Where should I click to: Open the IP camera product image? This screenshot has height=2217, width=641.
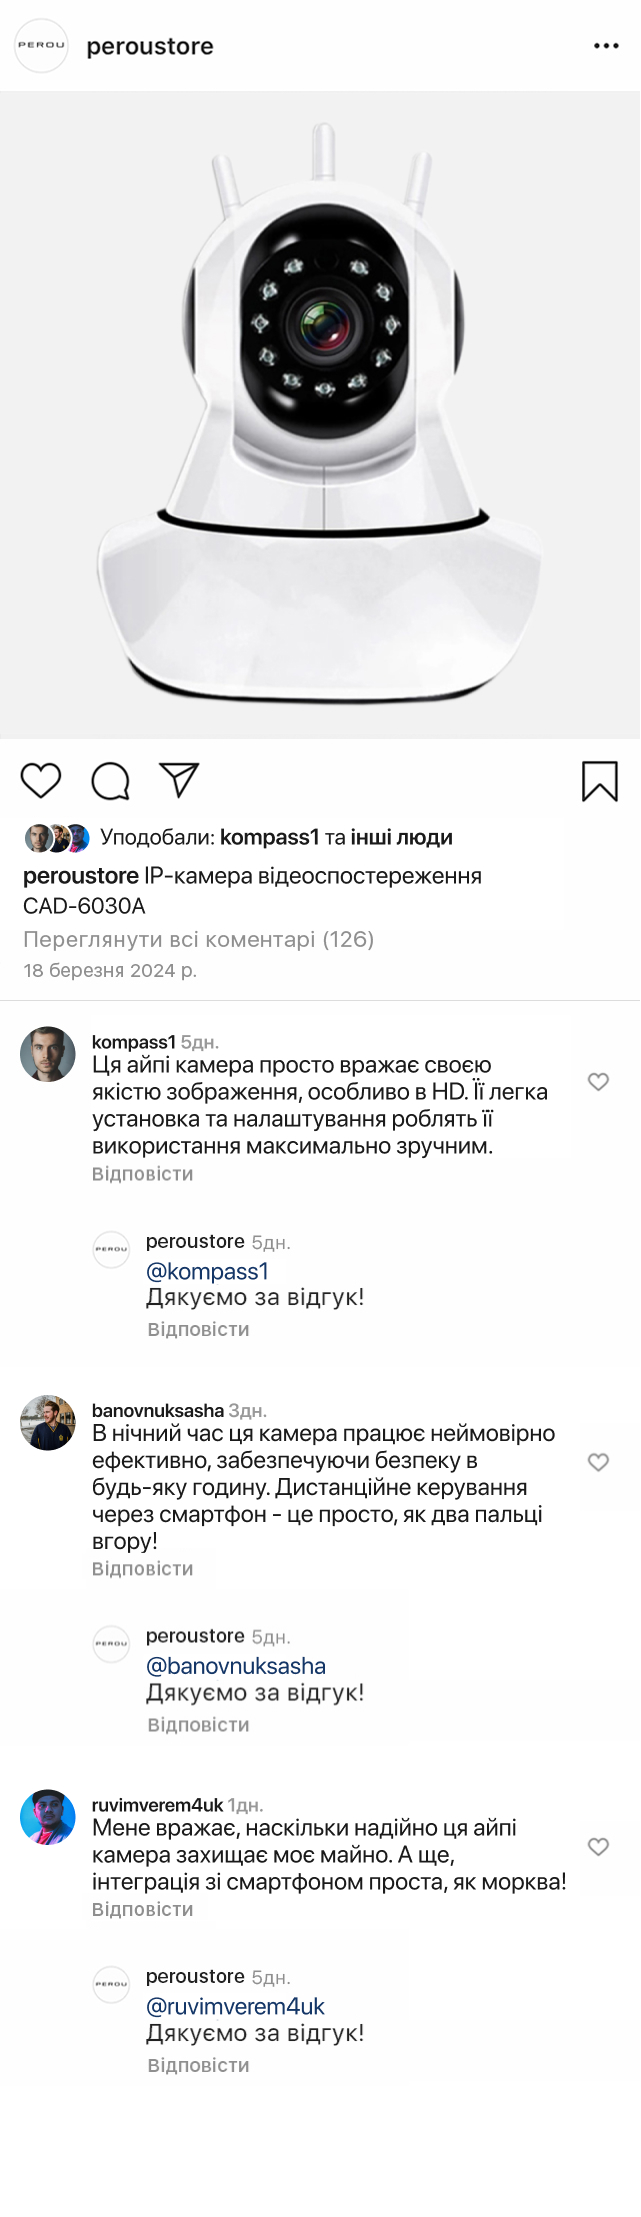pyautogui.click(x=320, y=415)
